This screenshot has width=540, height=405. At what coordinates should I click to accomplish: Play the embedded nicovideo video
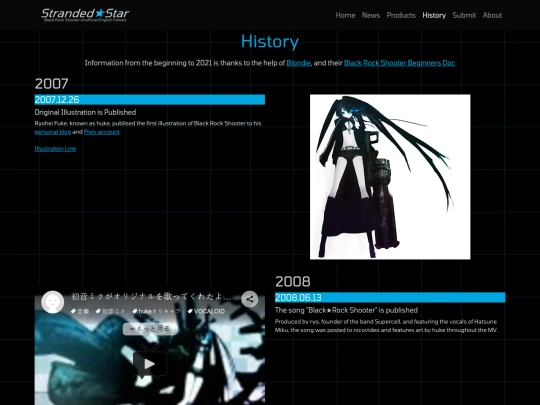pos(150,364)
